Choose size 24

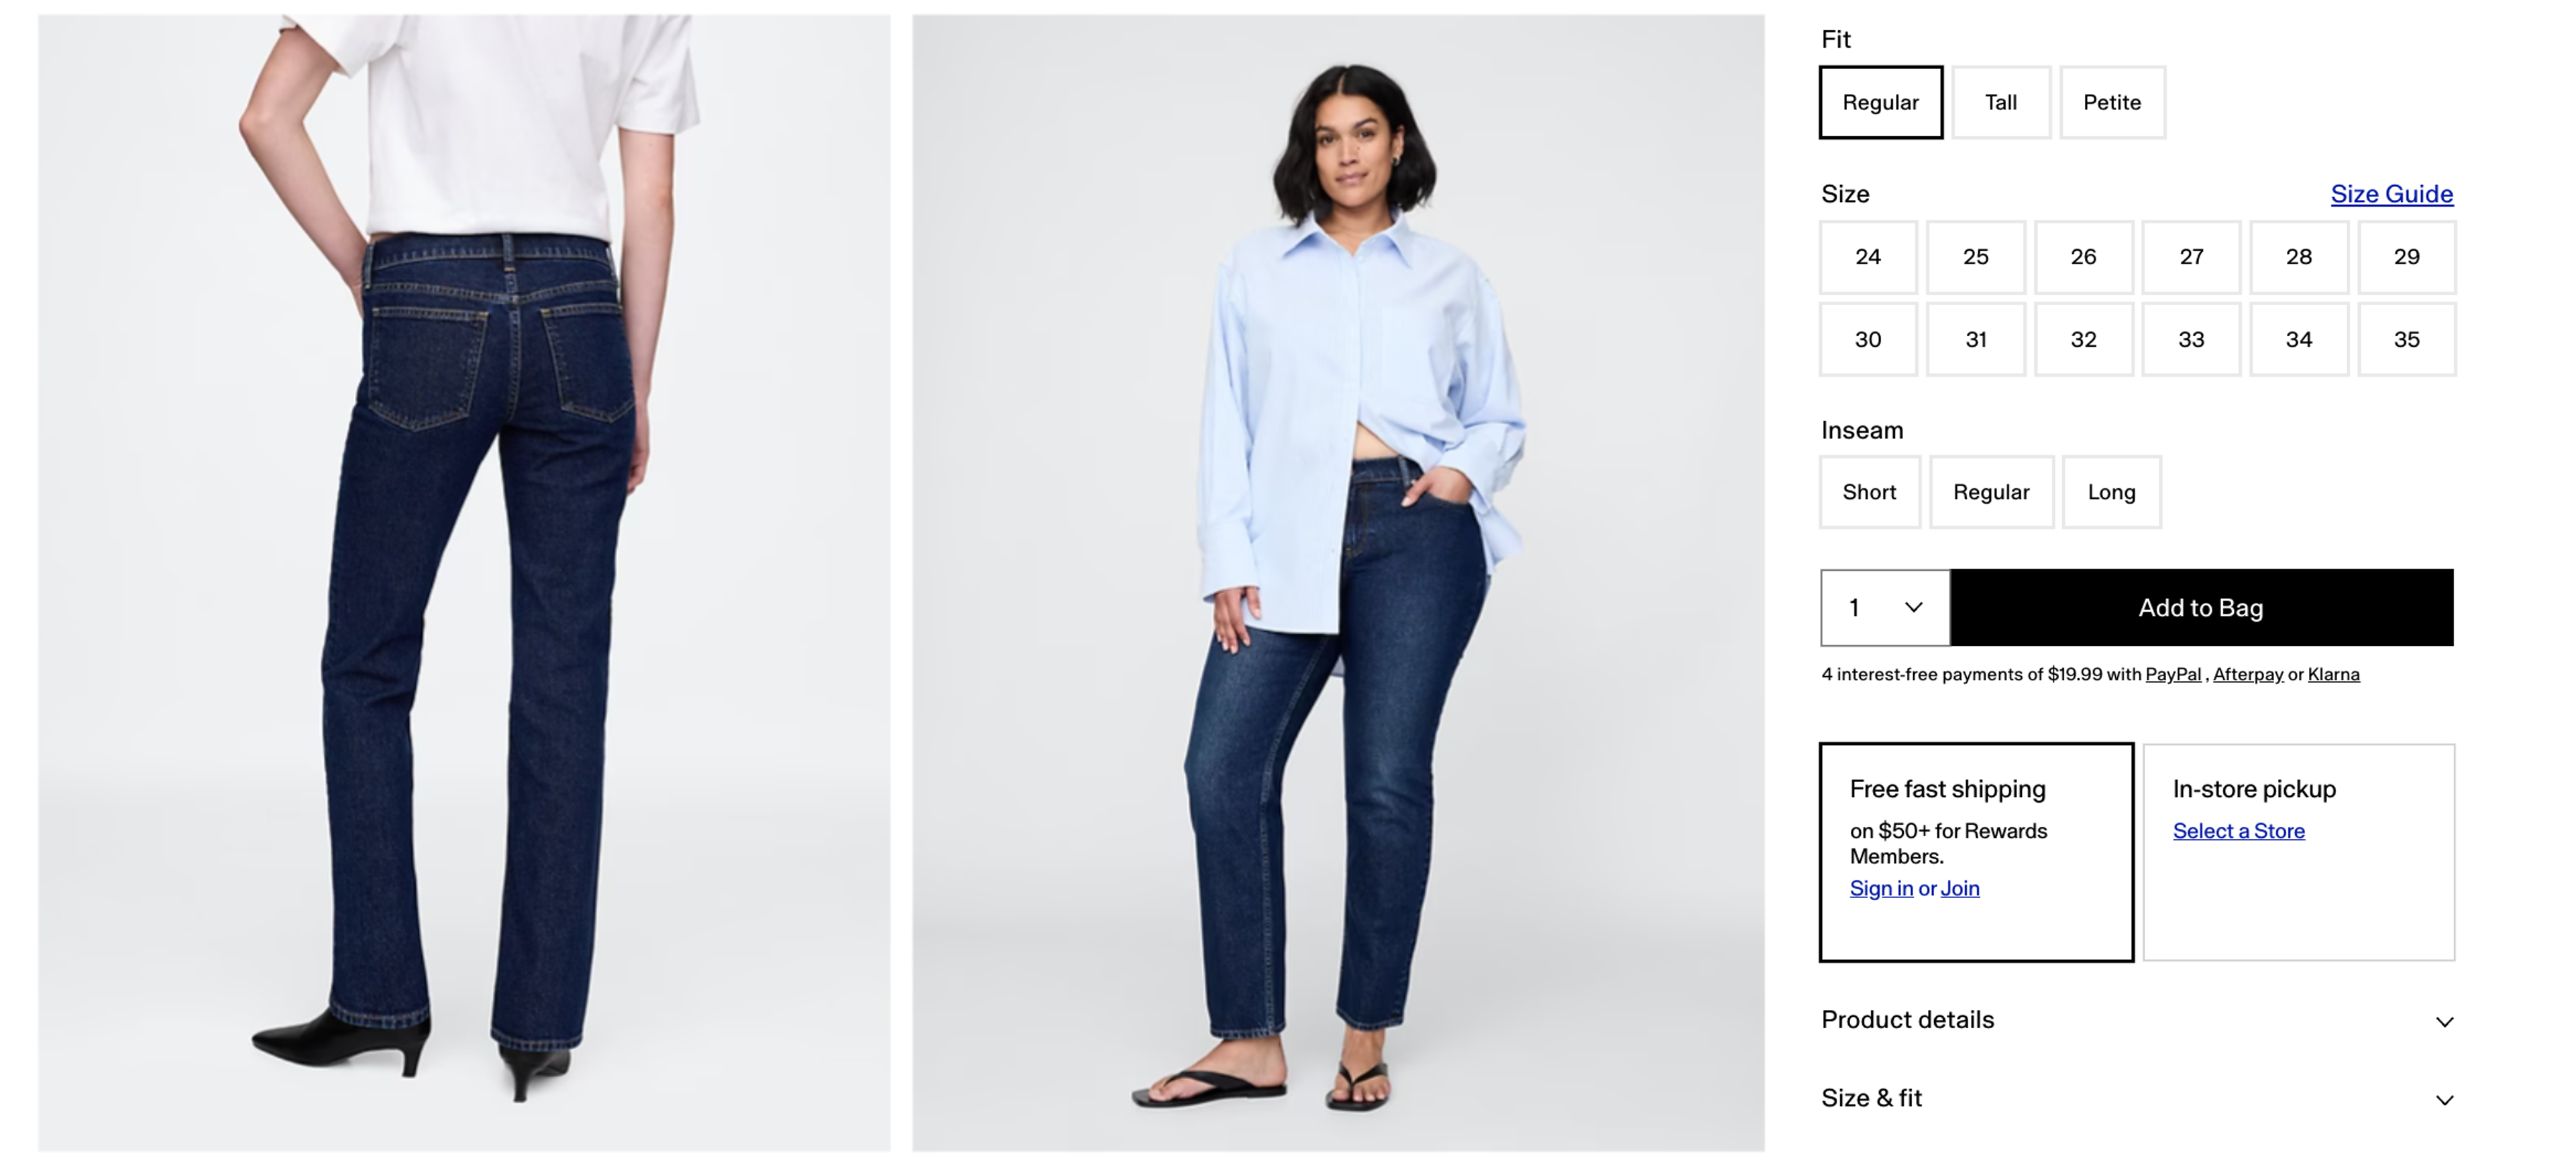(x=1868, y=257)
